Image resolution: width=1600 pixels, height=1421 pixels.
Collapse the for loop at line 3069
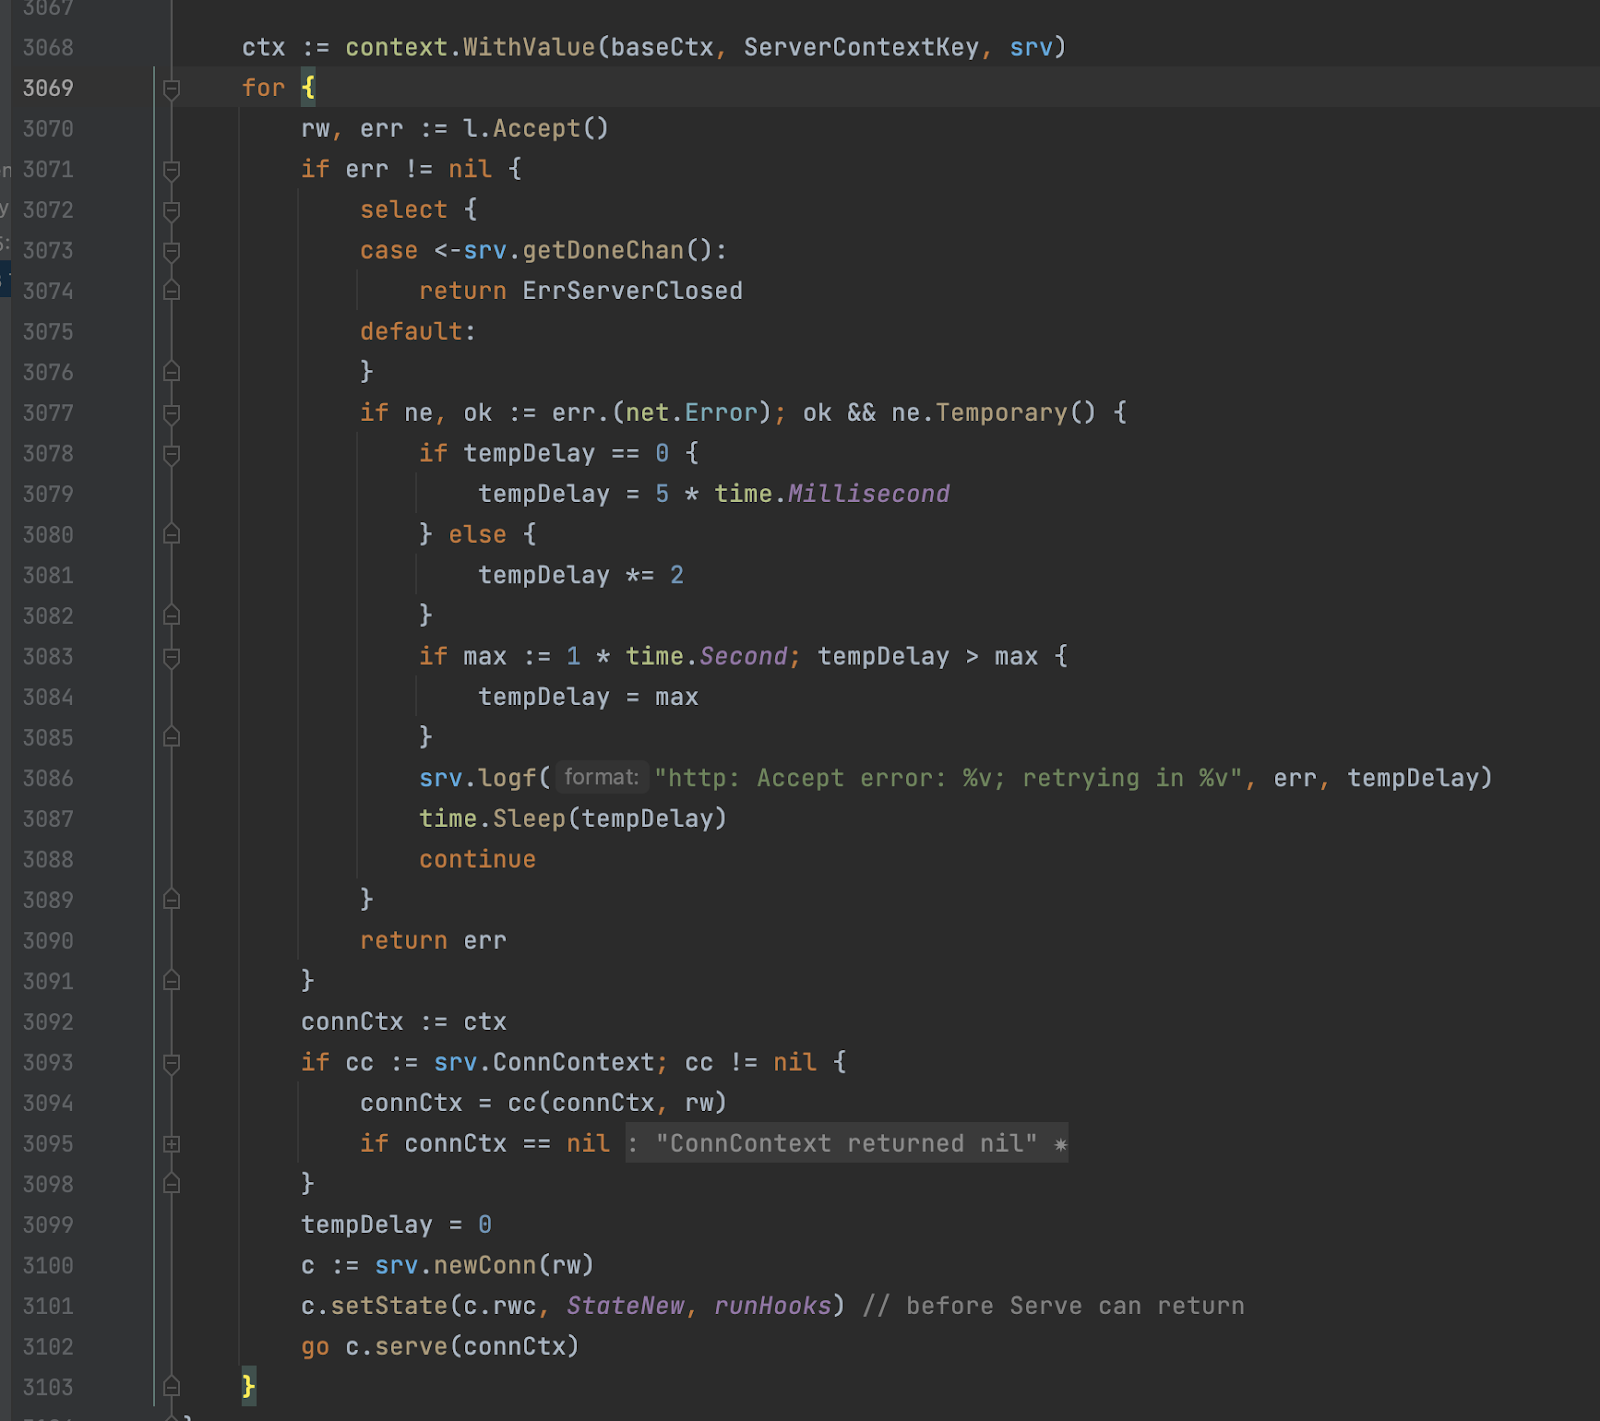tap(171, 89)
